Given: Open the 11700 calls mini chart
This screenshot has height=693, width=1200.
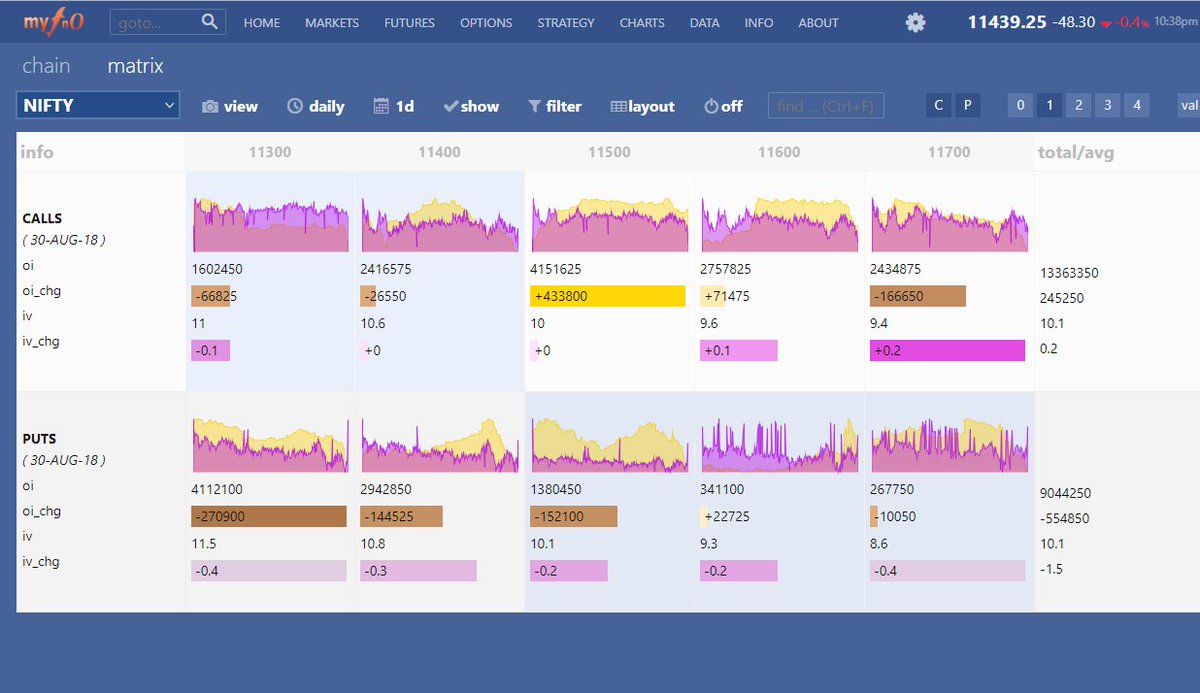Looking at the screenshot, I should [949, 222].
